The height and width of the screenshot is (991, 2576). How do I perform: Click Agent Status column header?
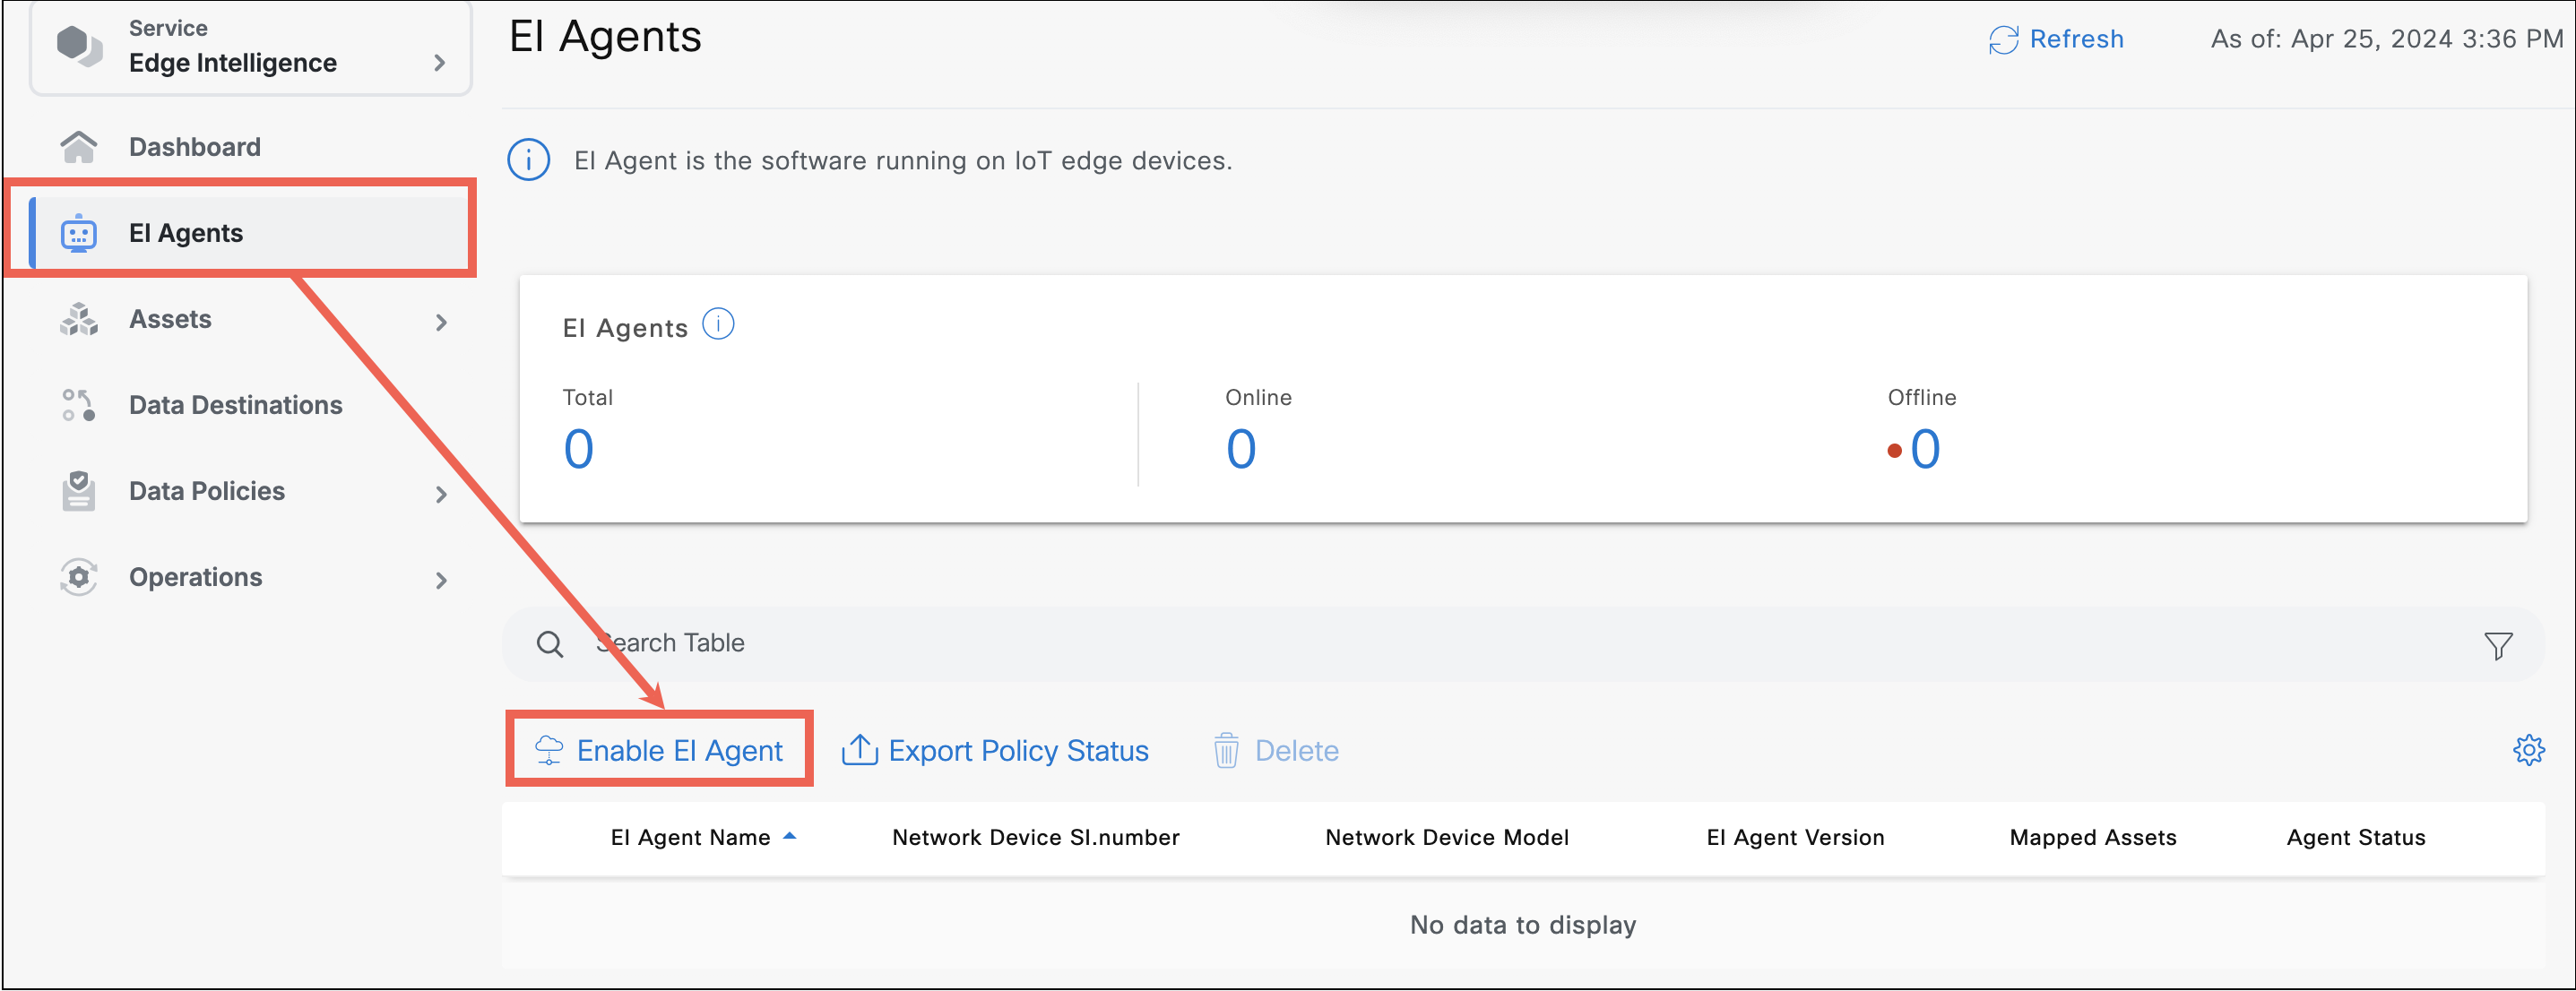[2356, 837]
